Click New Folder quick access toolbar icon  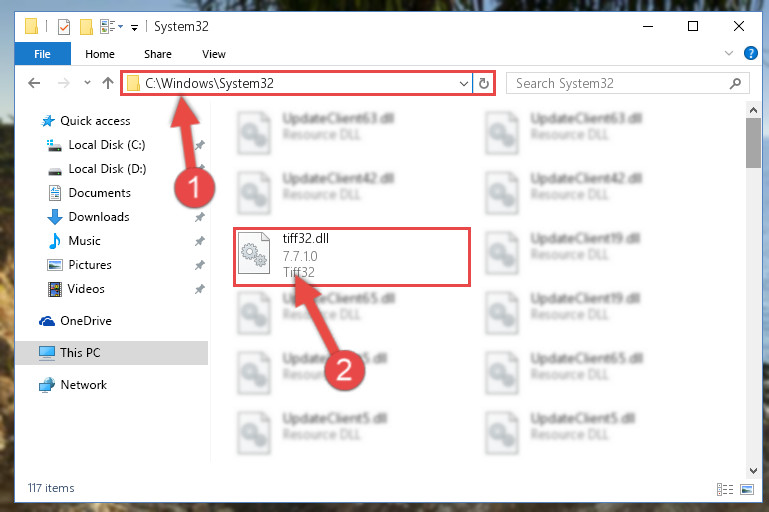(86, 26)
